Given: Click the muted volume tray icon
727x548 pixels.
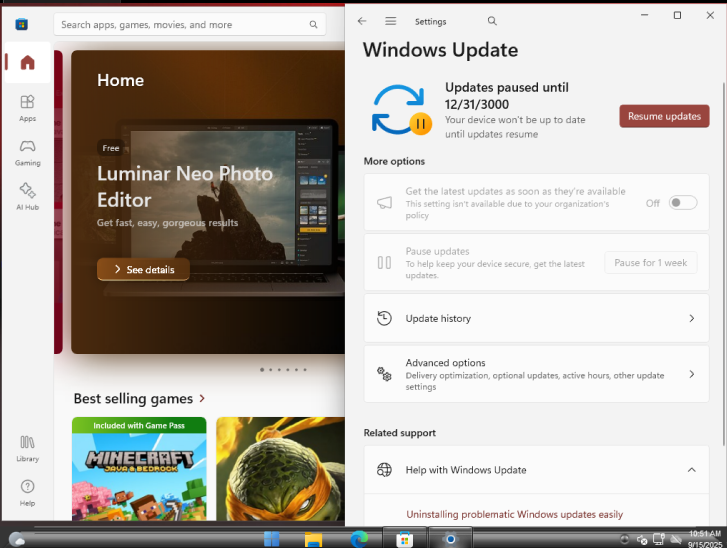Looking at the screenshot, I should click(x=642, y=540).
